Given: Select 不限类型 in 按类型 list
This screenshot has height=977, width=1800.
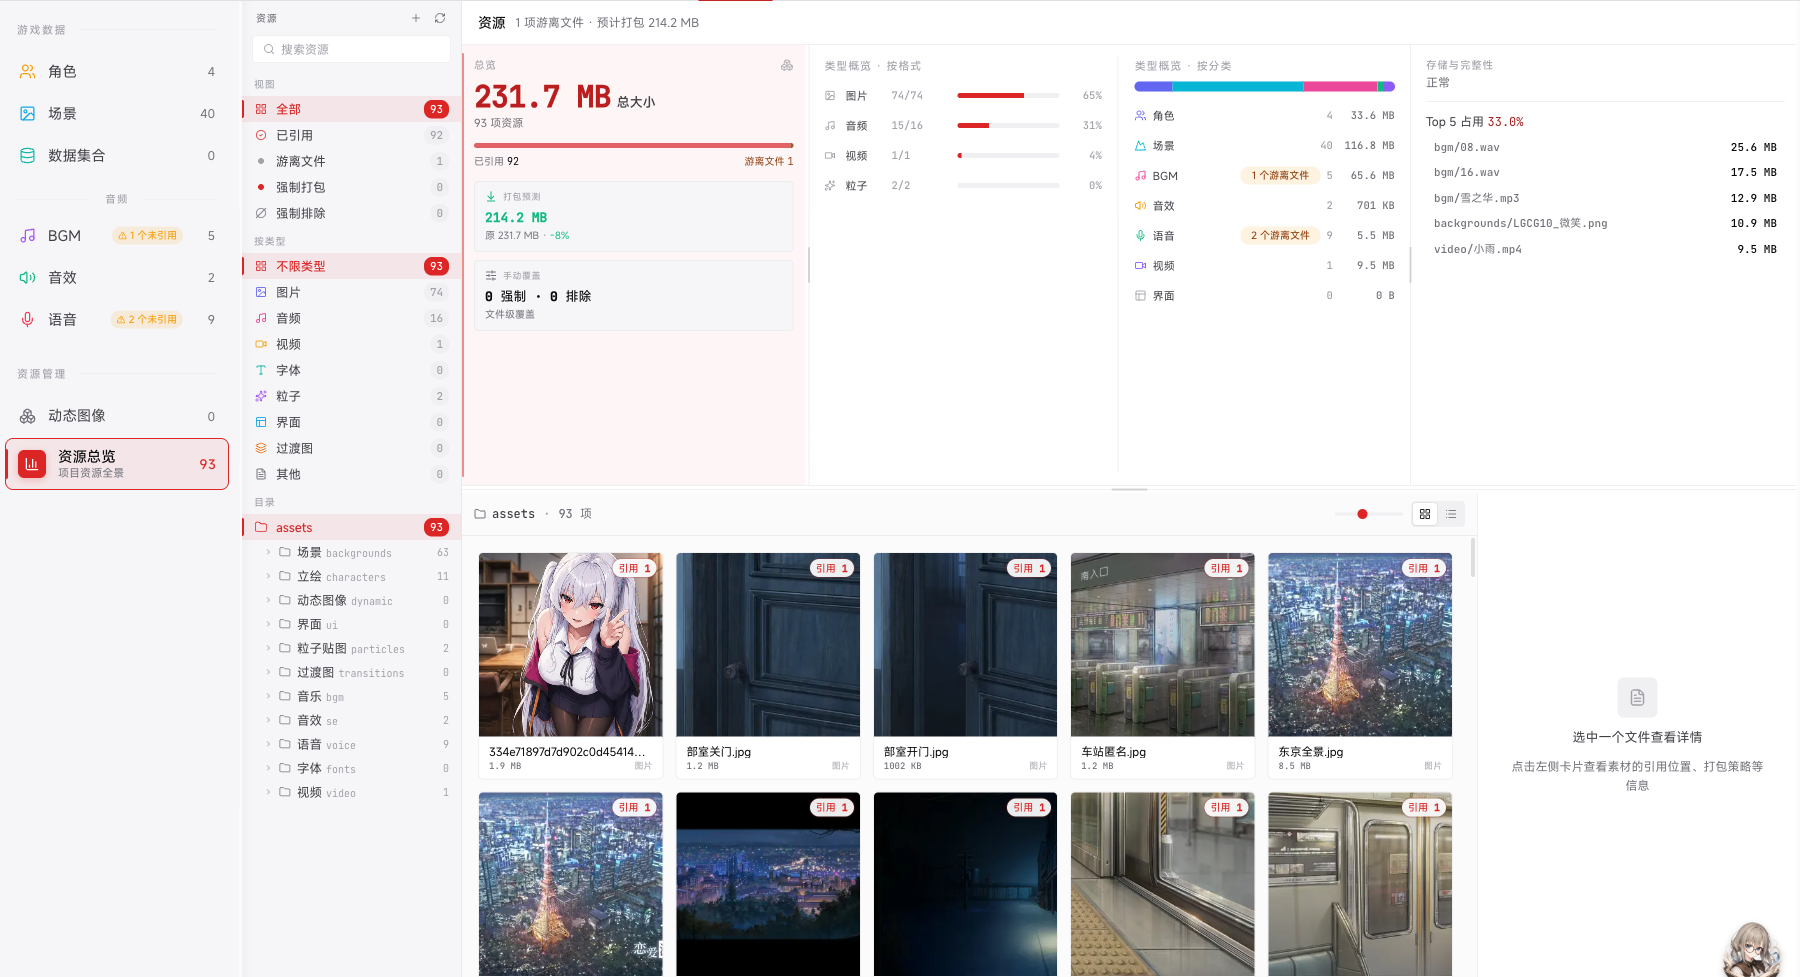Looking at the screenshot, I should click(351, 266).
